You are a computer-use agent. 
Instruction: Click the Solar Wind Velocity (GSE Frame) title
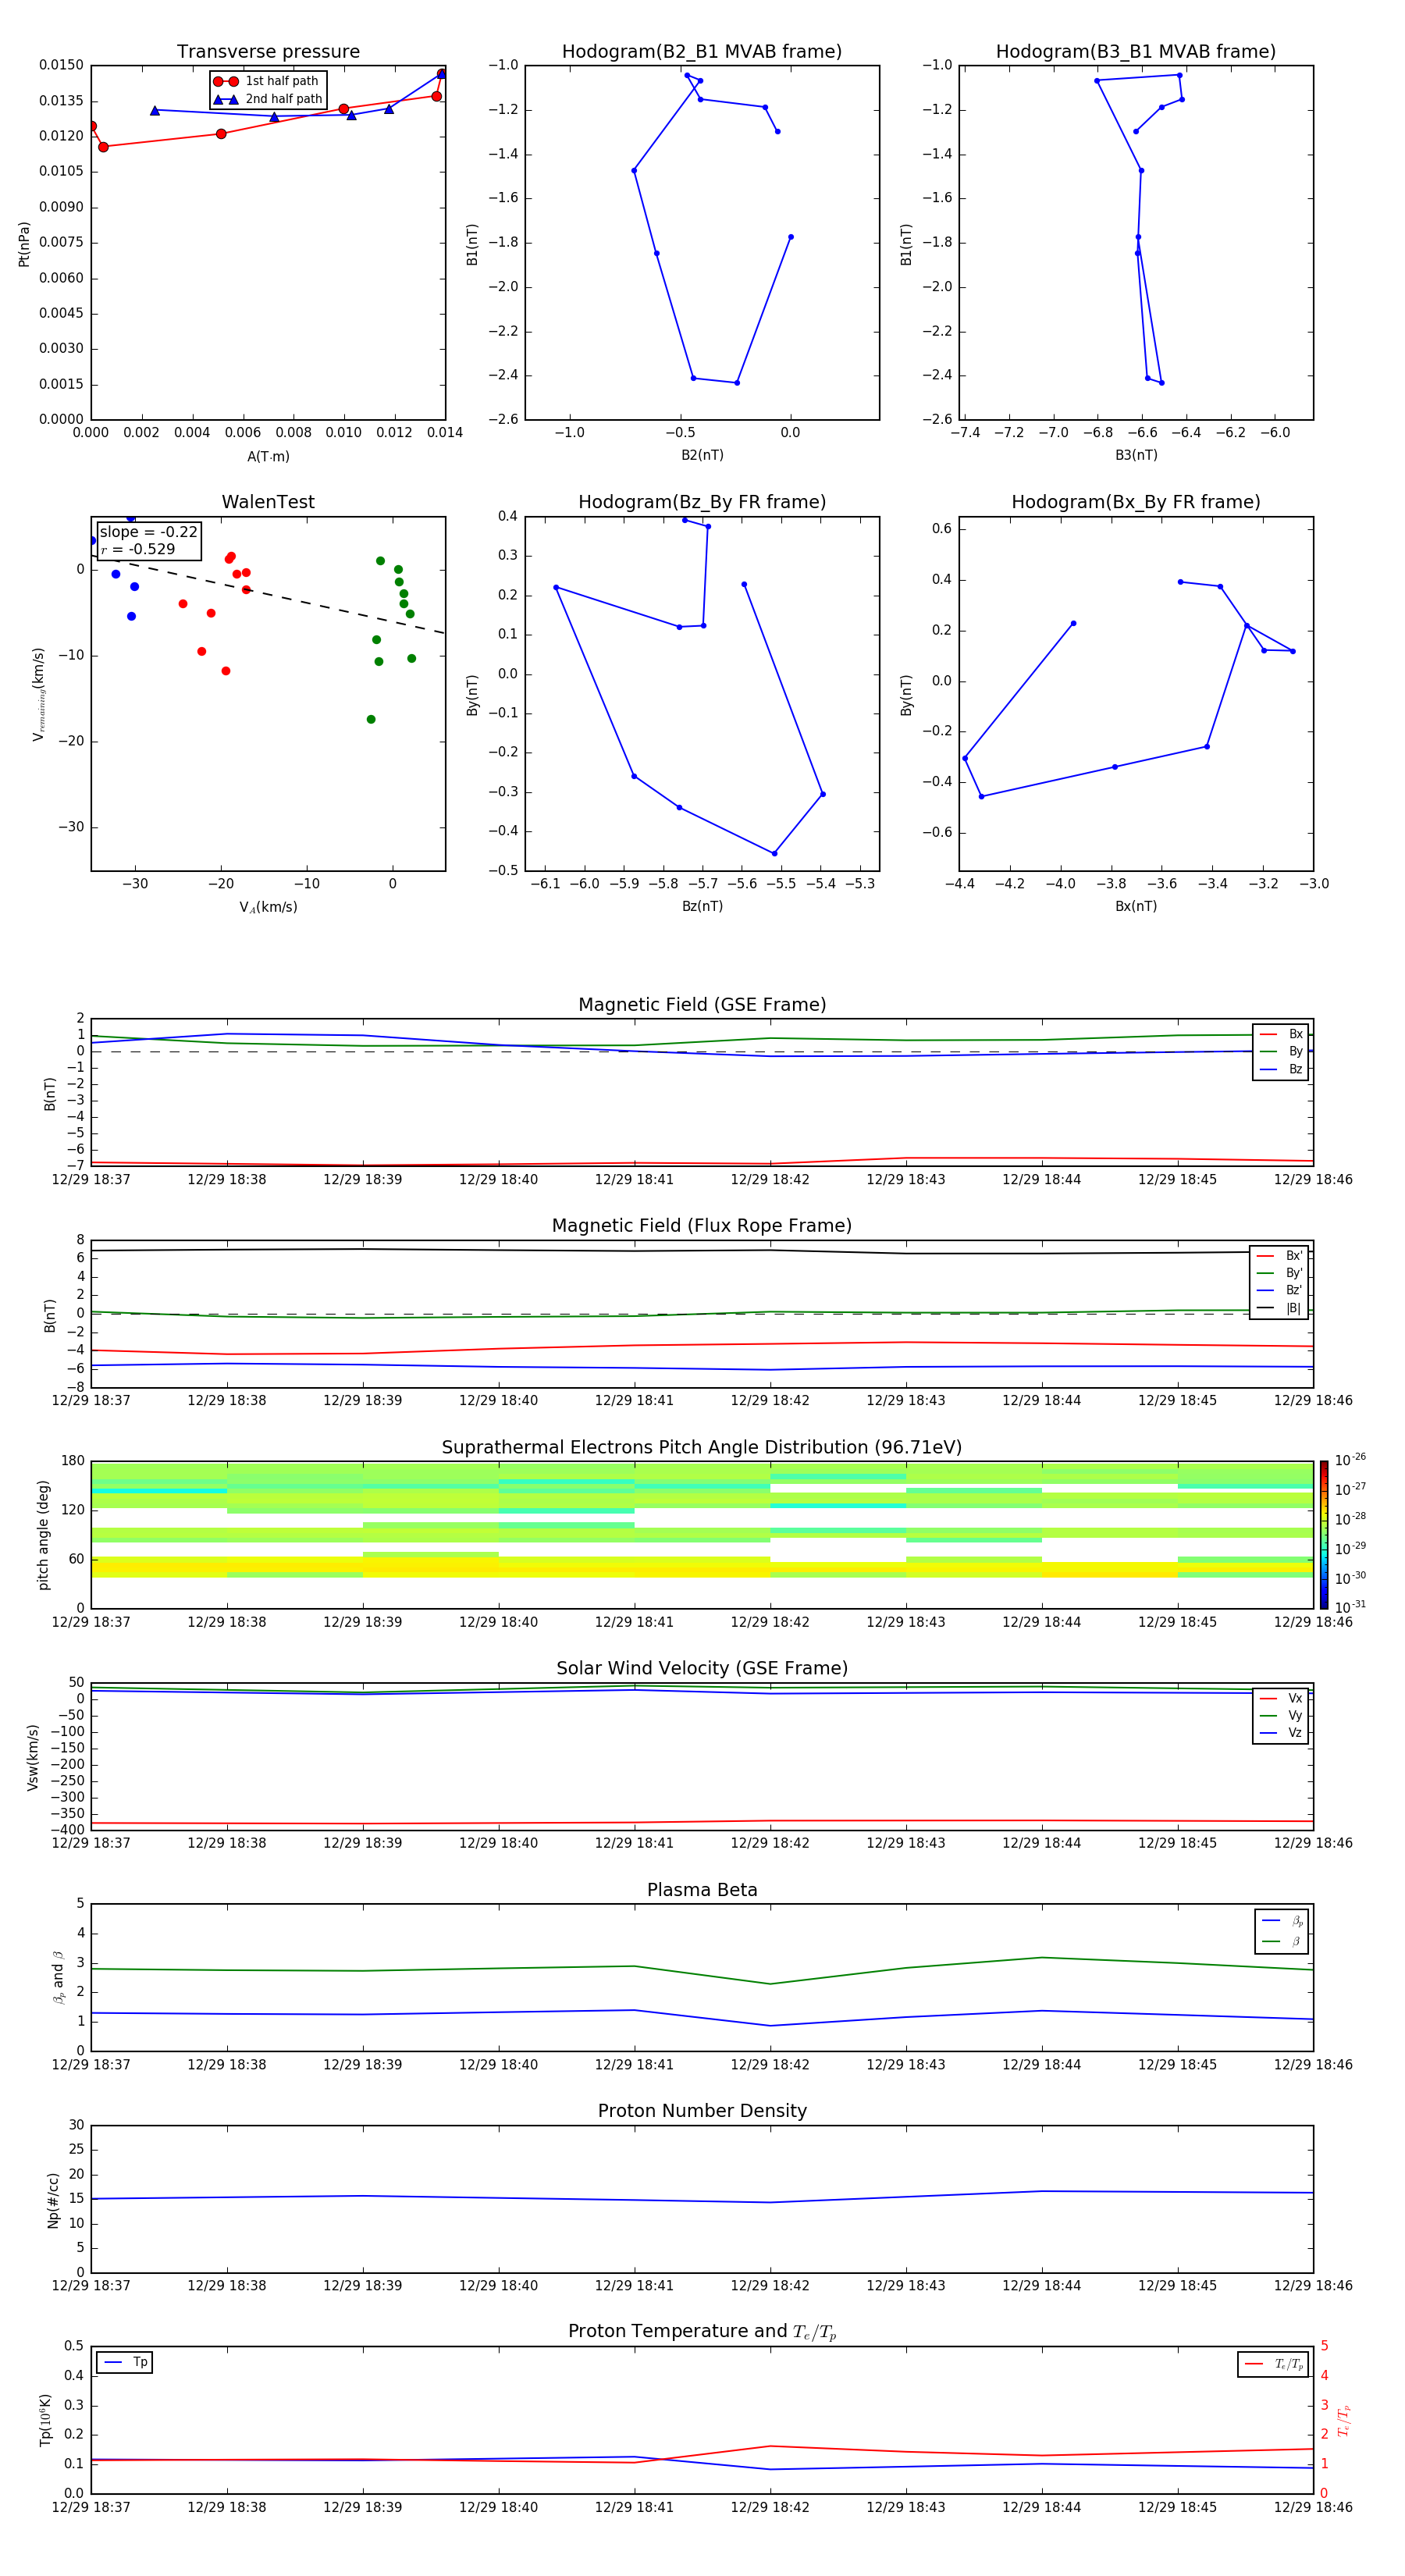pyautogui.click(x=701, y=1668)
